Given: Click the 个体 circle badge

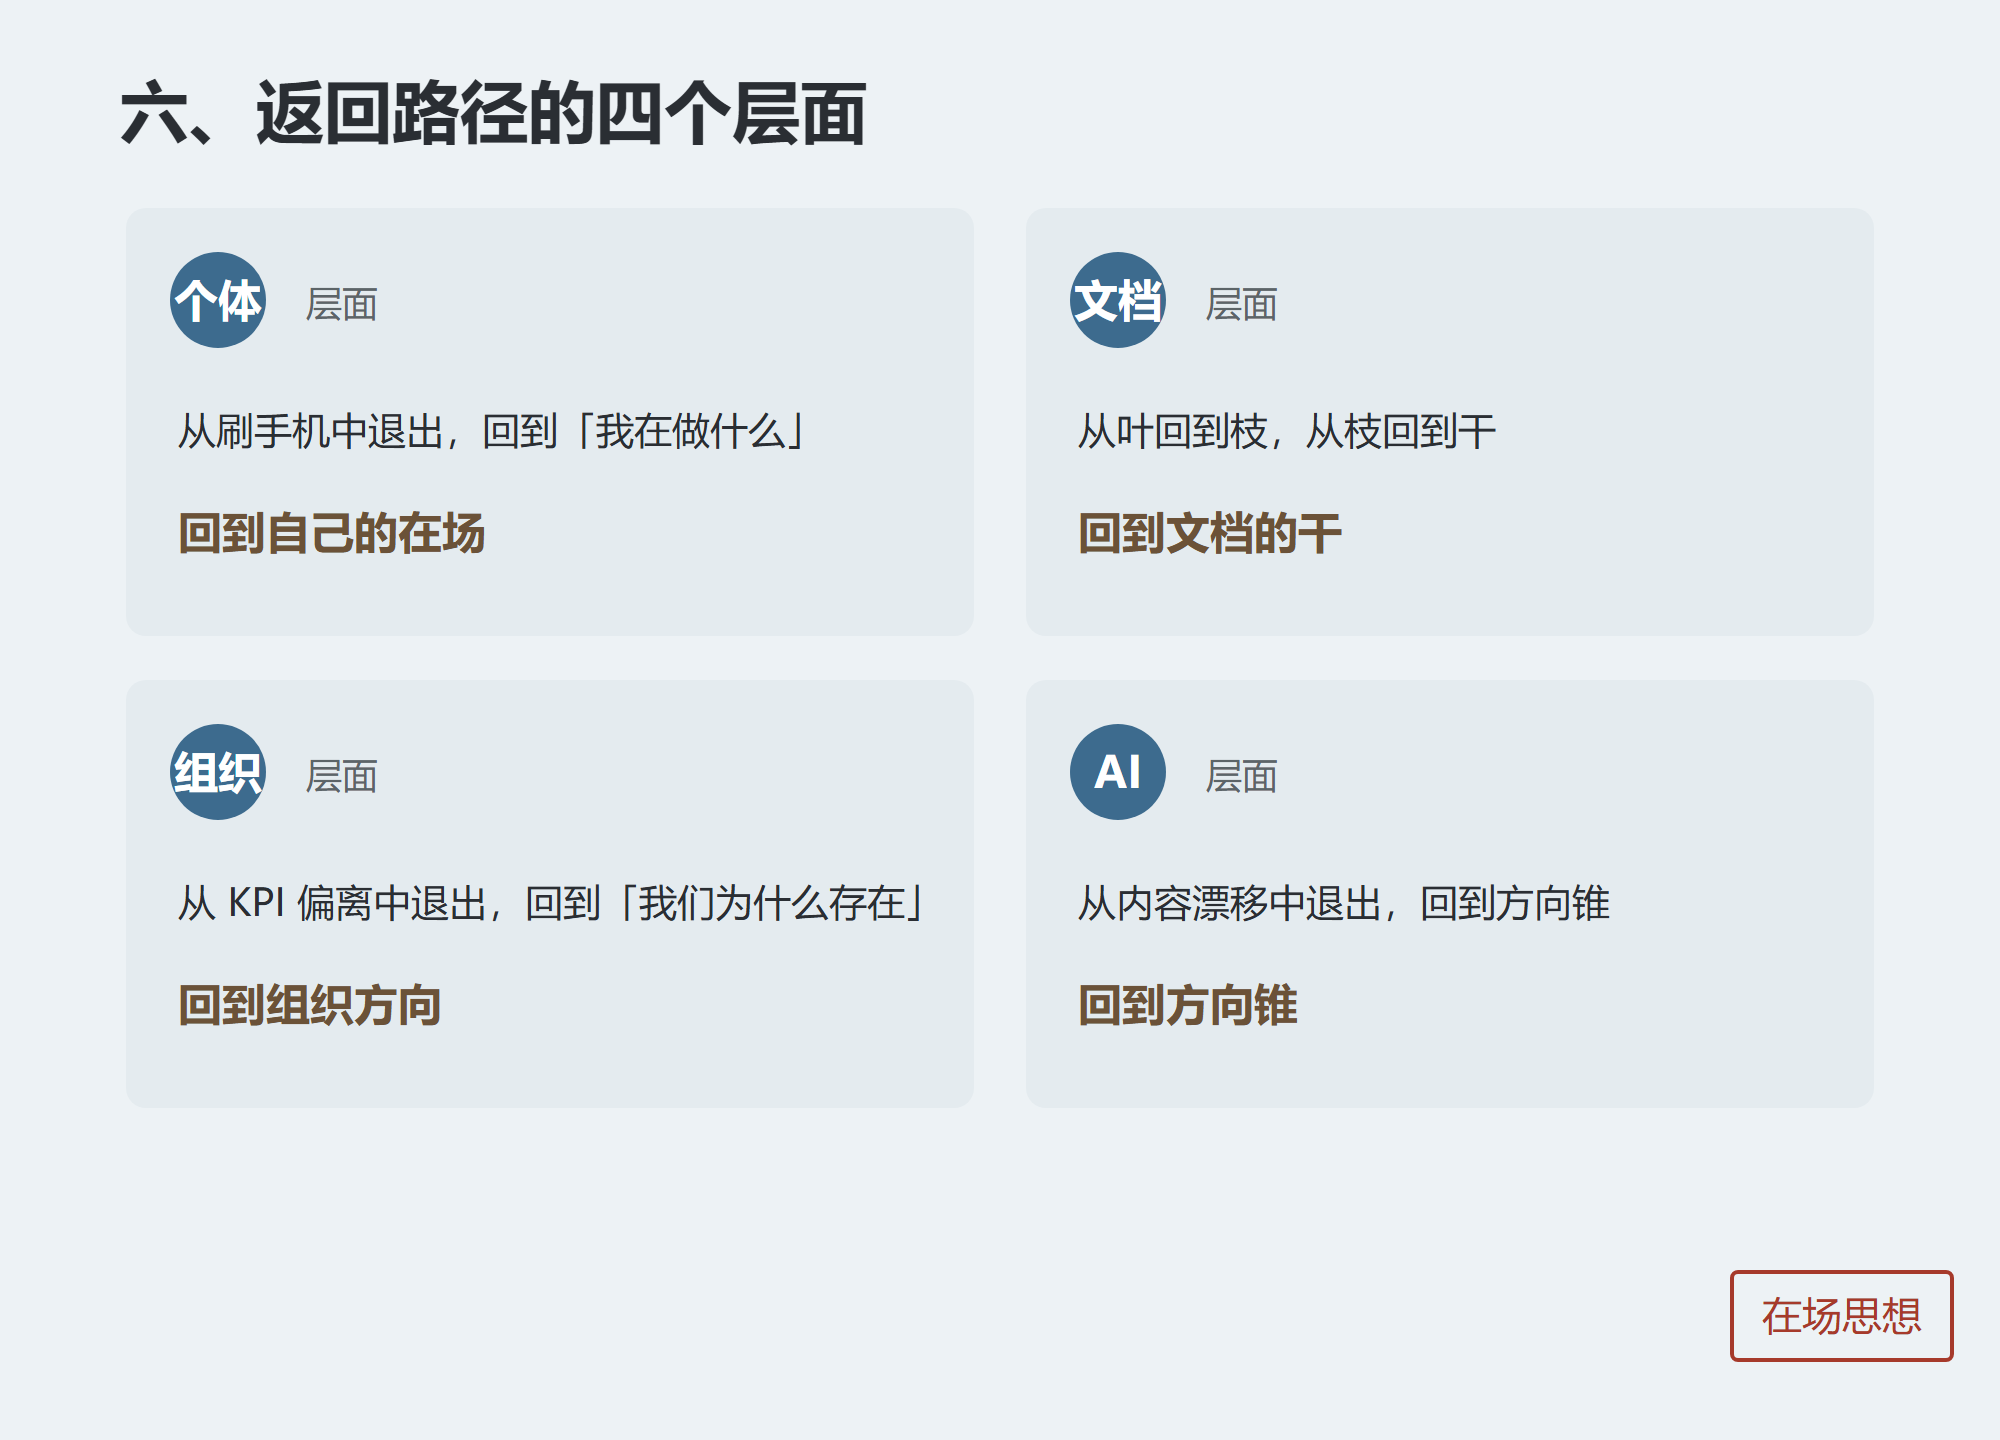Looking at the screenshot, I should click(218, 300).
